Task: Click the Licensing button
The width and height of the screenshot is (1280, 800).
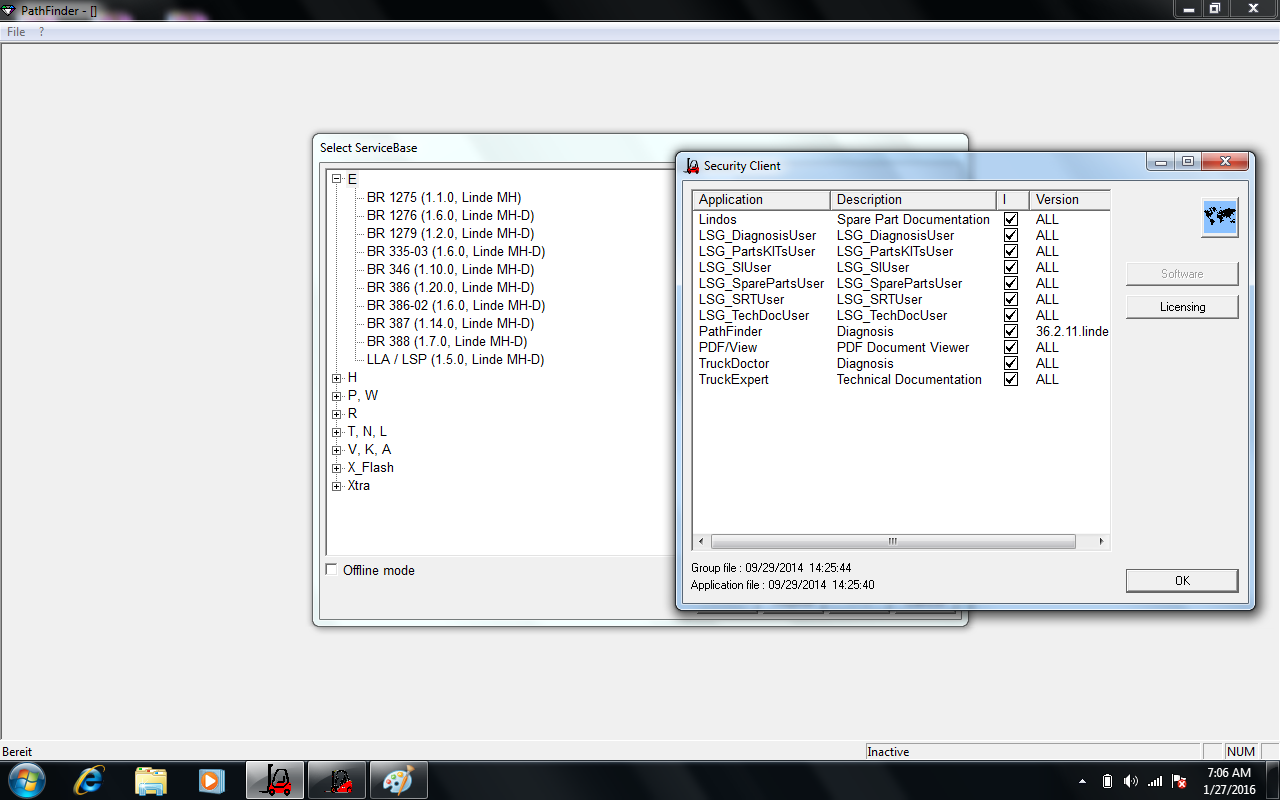Action: click(x=1182, y=307)
